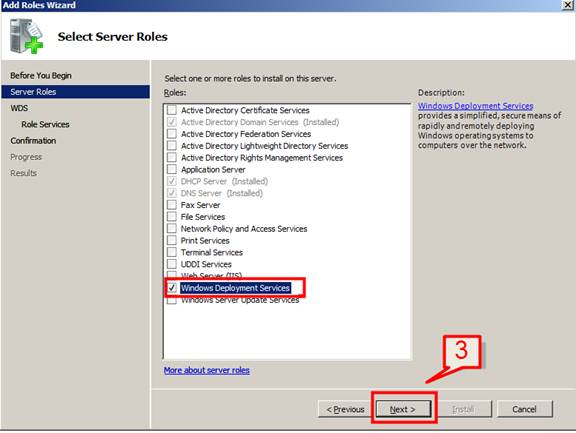Enable the Application Server role checkbox
The width and height of the screenshot is (576, 433).
pyautogui.click(x=172, y=169)
